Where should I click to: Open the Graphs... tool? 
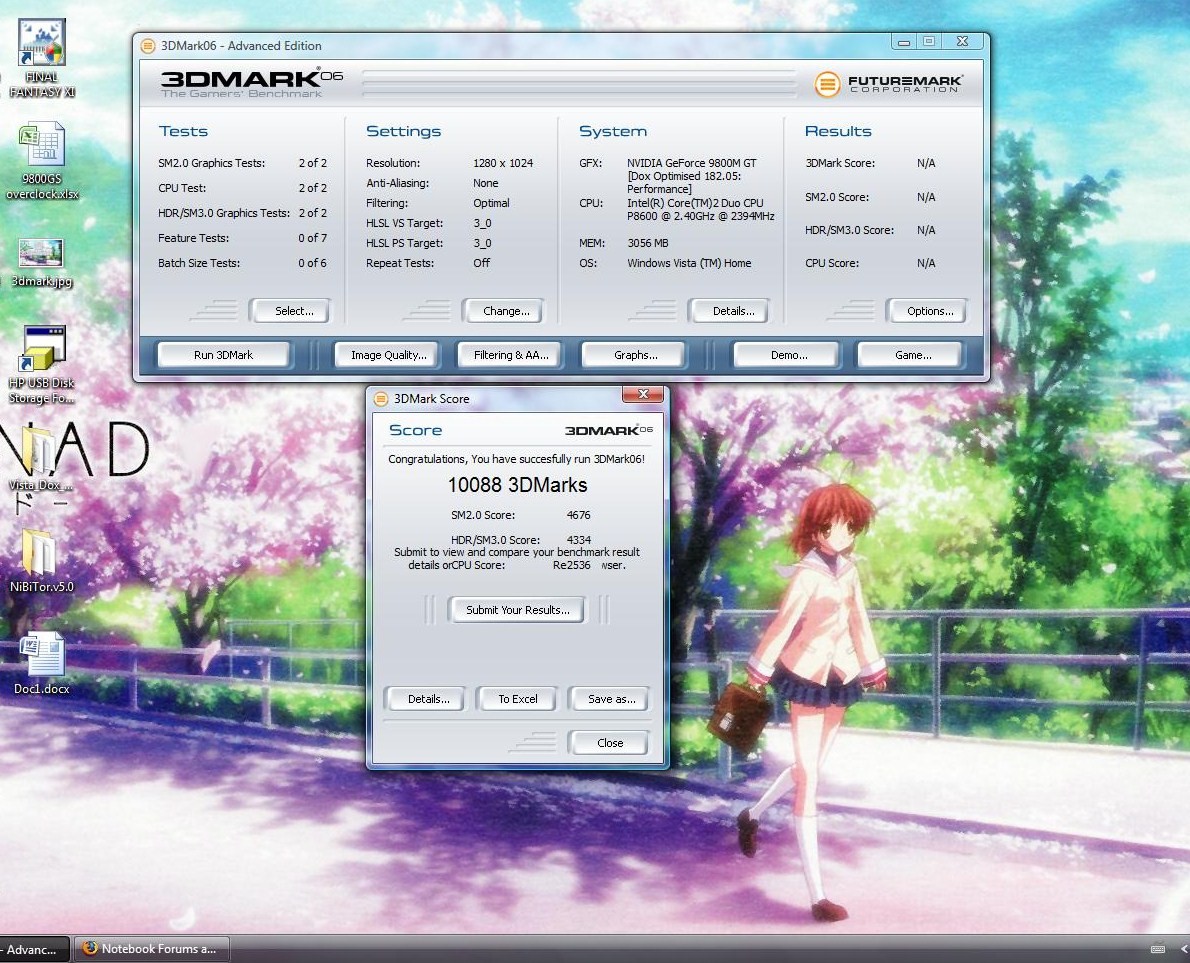coord(635,355)
